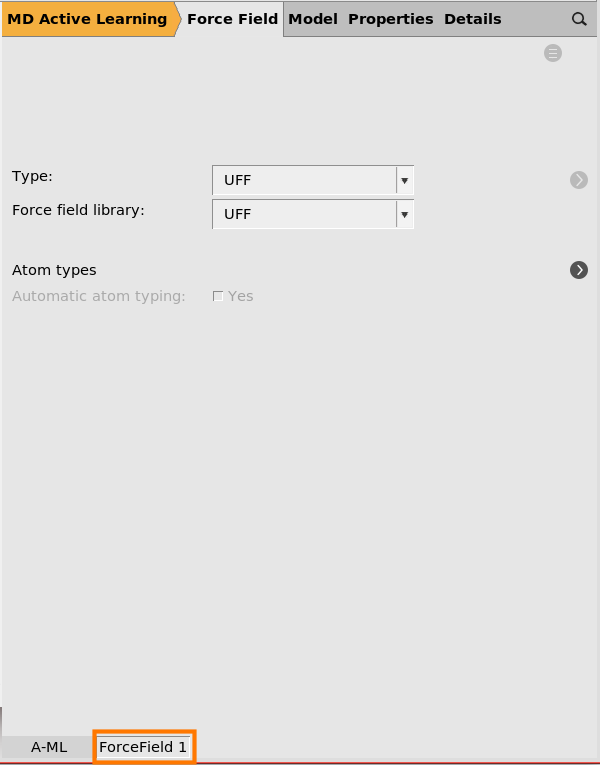Click the Type field showing UFF
Viewport: 600px width, 765px height.
(x=304, y=181)
